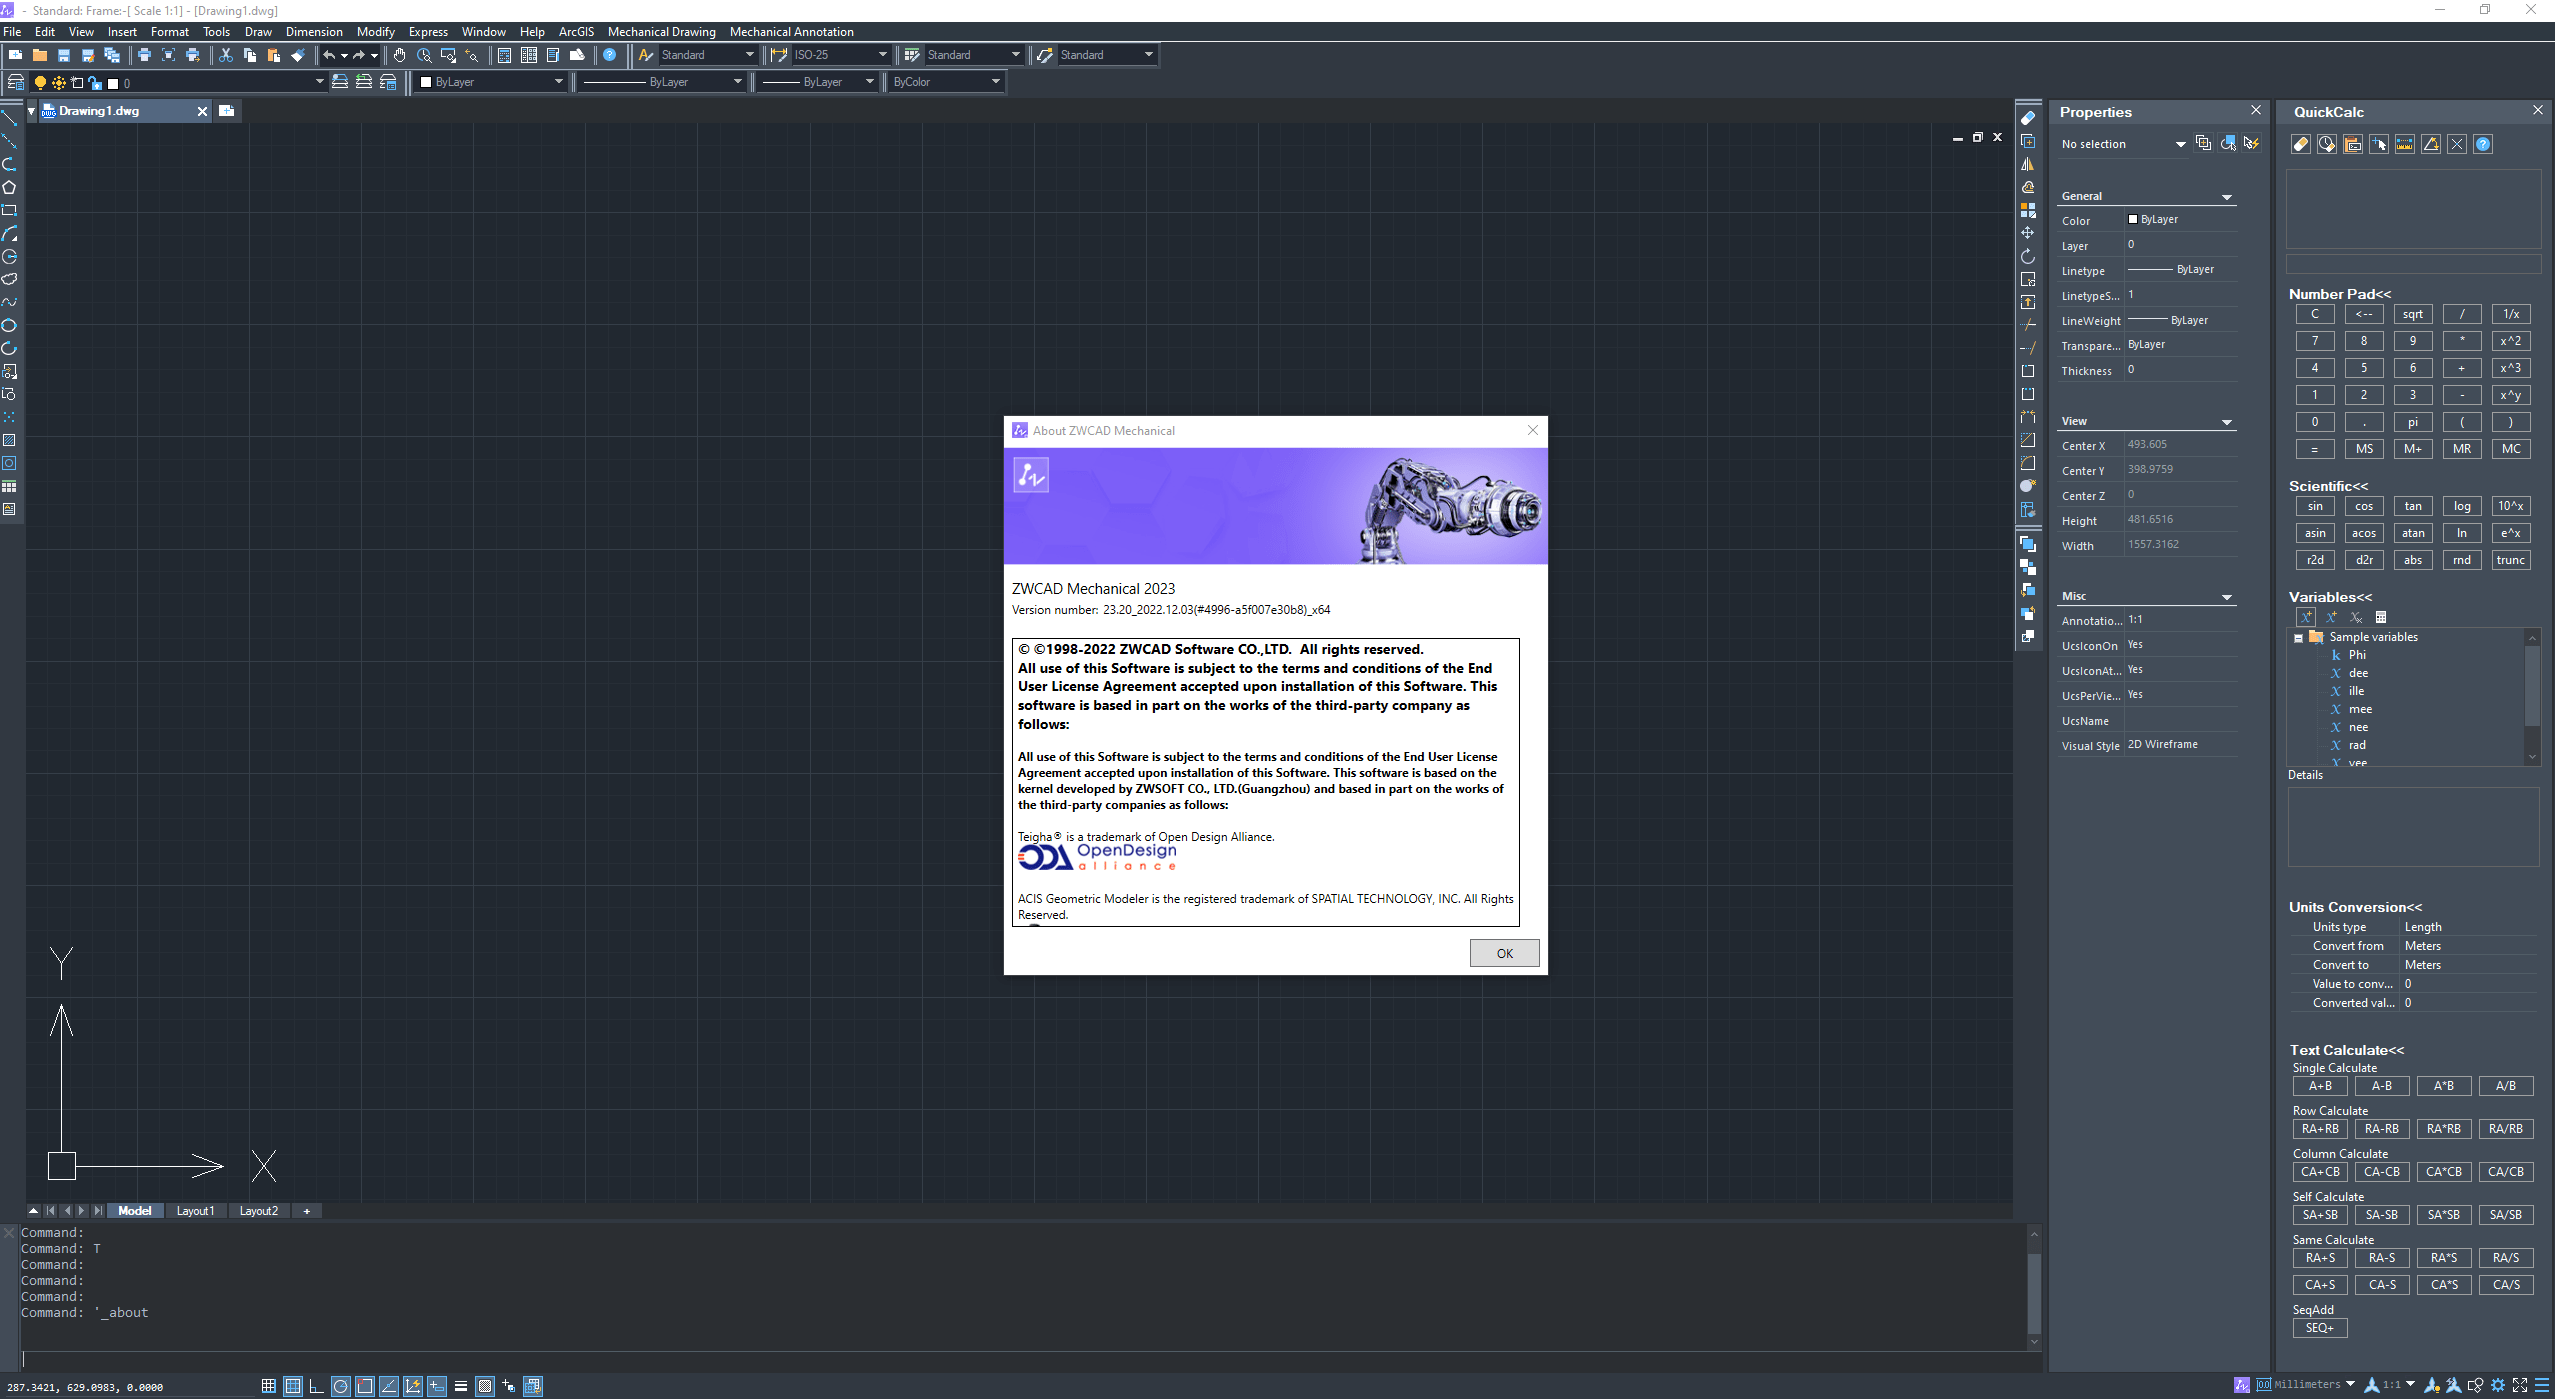The image size is (2555, 1399).
Task: Click the Print (plot) icon
Action: point(144,55)
